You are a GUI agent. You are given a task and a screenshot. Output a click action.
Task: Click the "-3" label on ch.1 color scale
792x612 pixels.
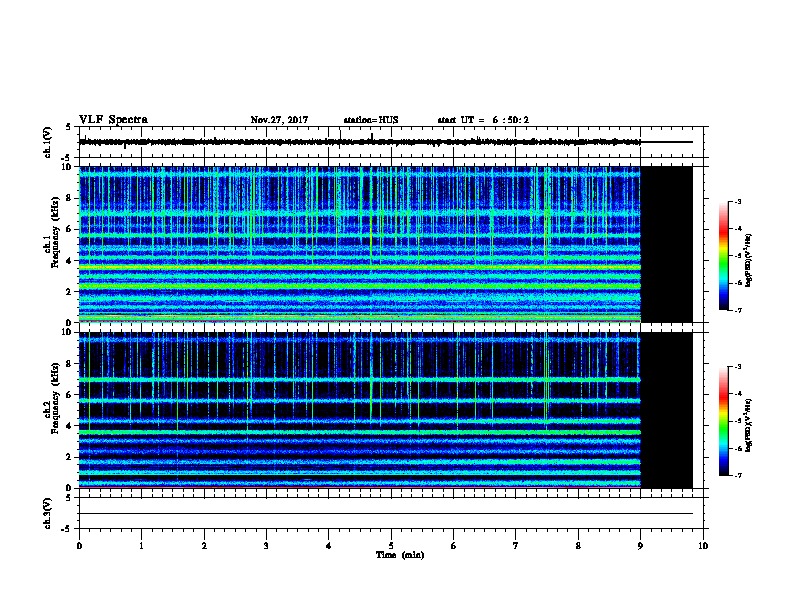coord(737,202)
